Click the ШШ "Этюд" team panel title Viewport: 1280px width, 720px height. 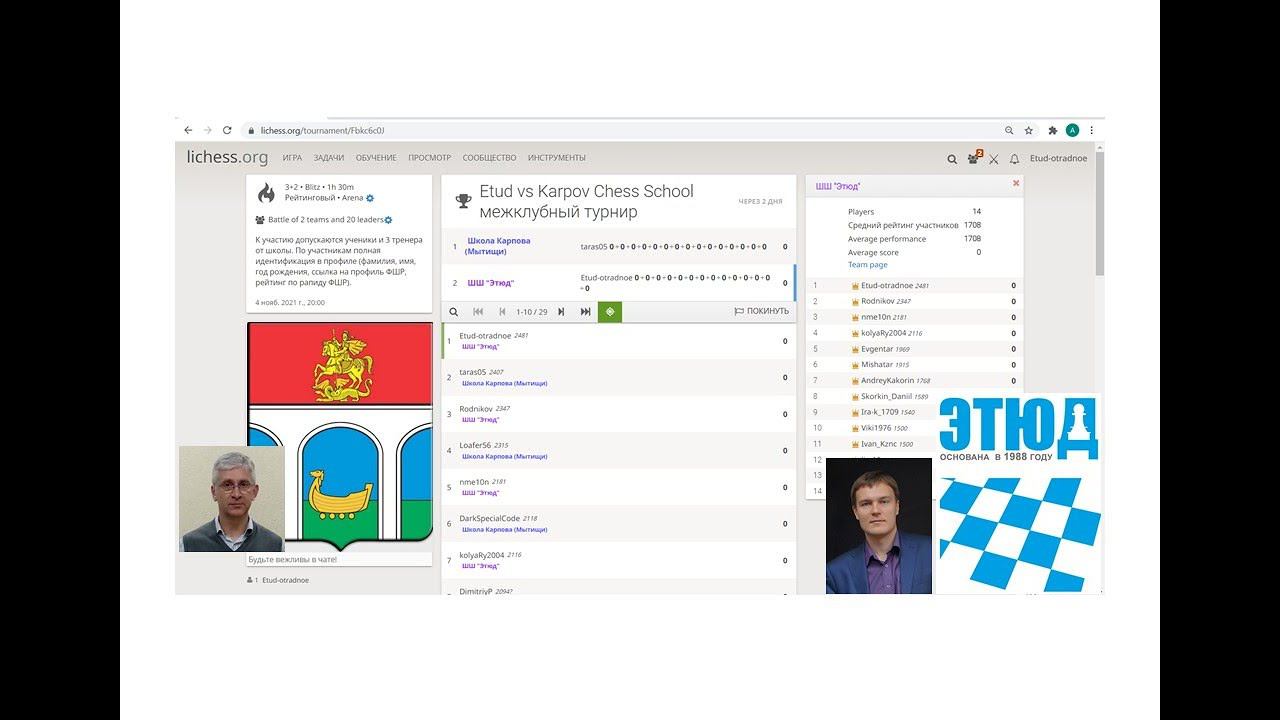point(838,186)
